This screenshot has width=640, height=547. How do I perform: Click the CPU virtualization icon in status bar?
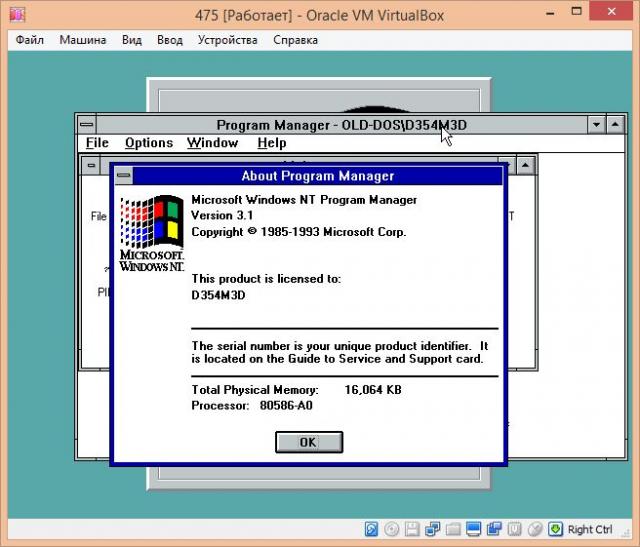pyautogui.click(x=514, y=529)
